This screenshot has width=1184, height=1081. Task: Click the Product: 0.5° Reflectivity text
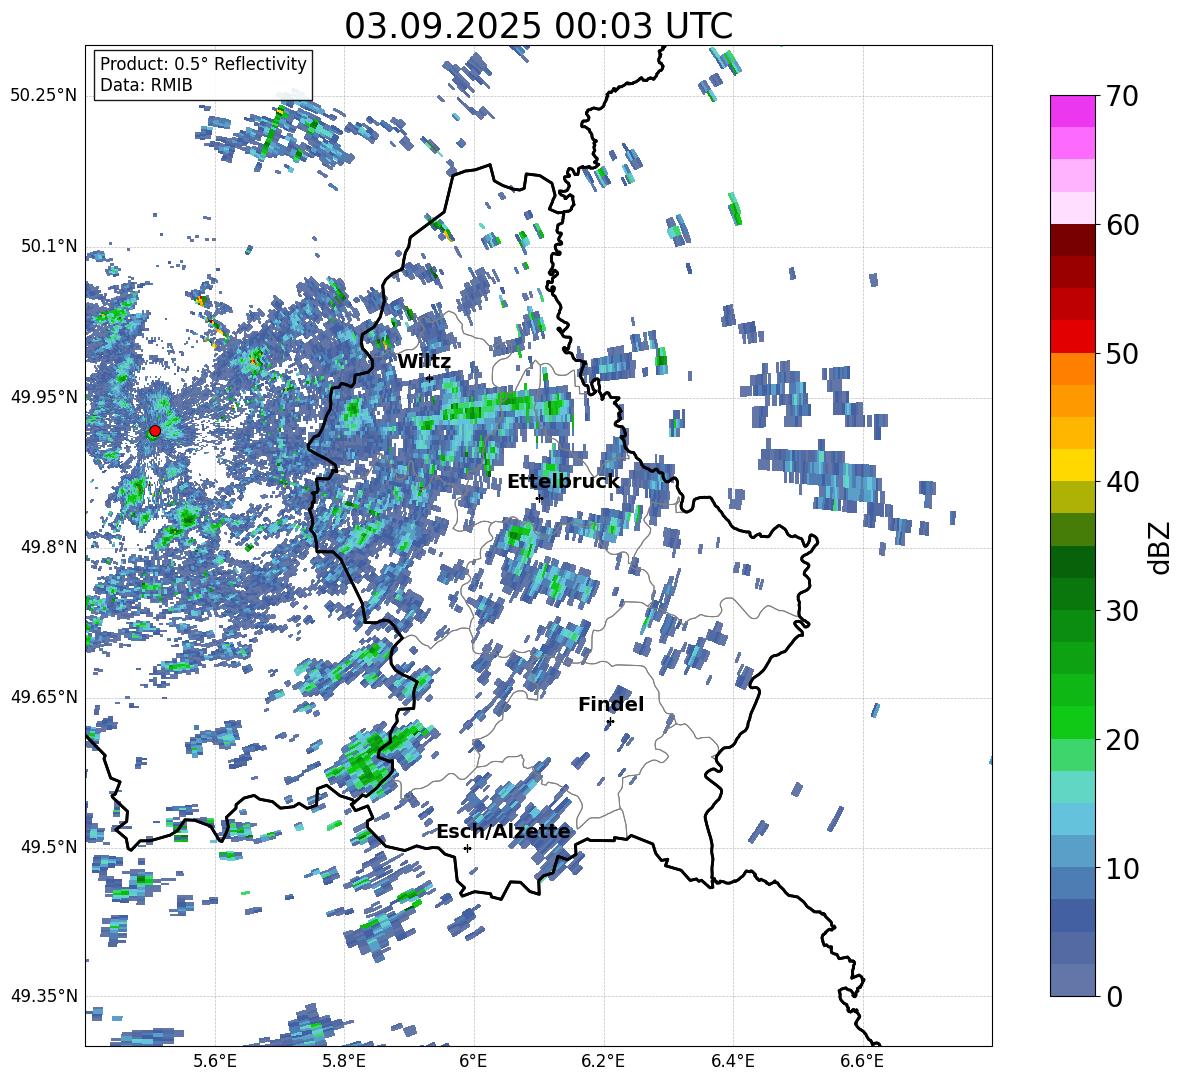pos(203,63)
